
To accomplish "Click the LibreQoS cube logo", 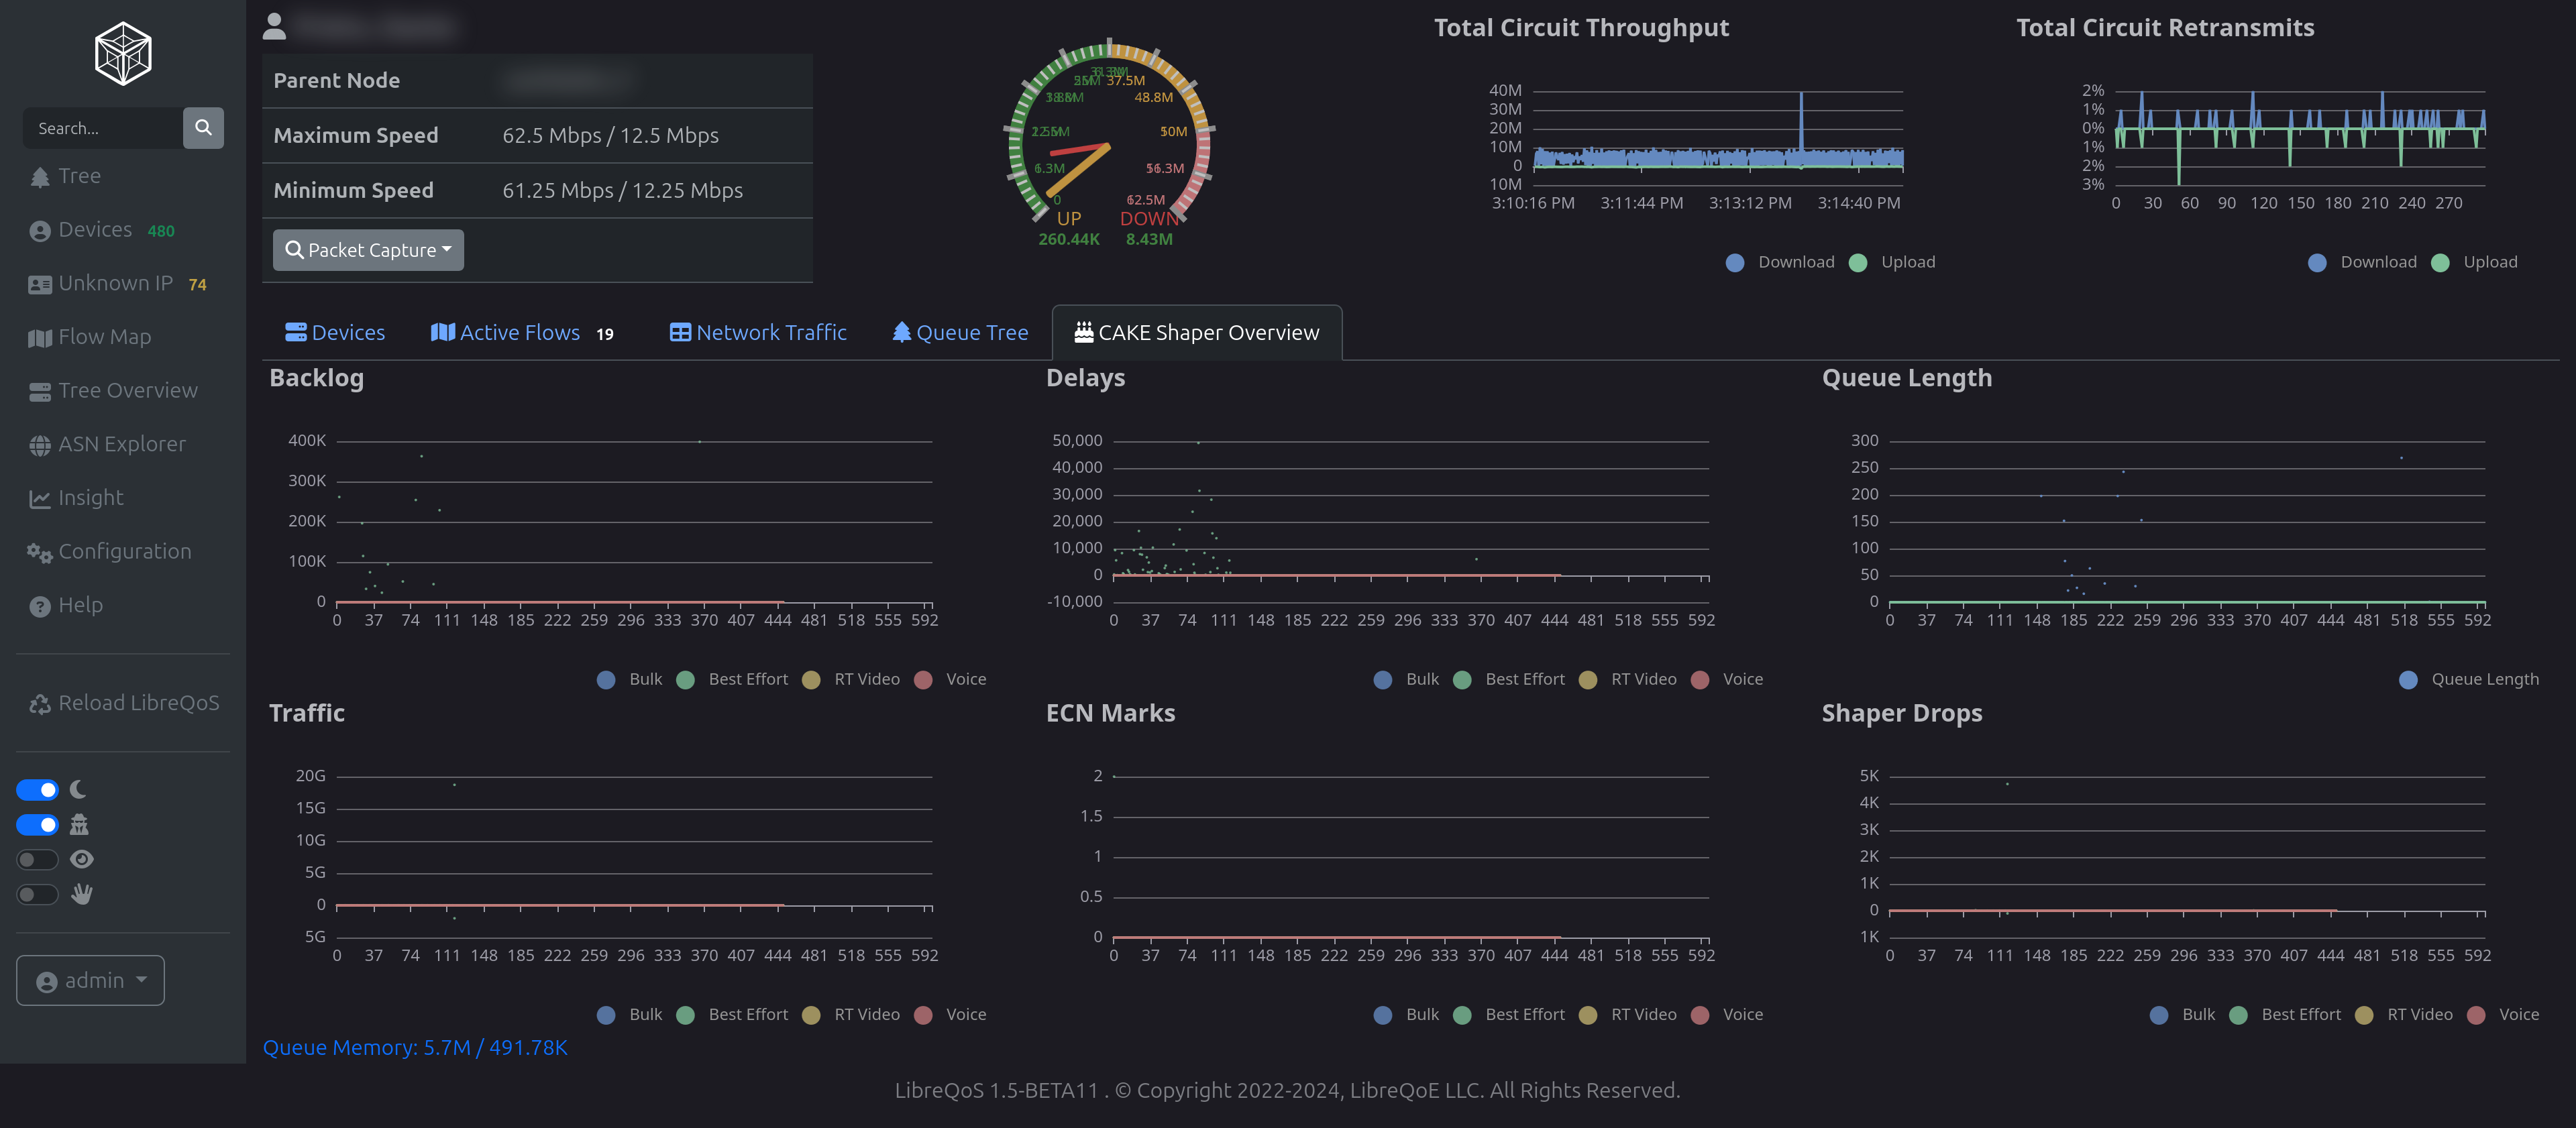I will click(x=123, y=54).
